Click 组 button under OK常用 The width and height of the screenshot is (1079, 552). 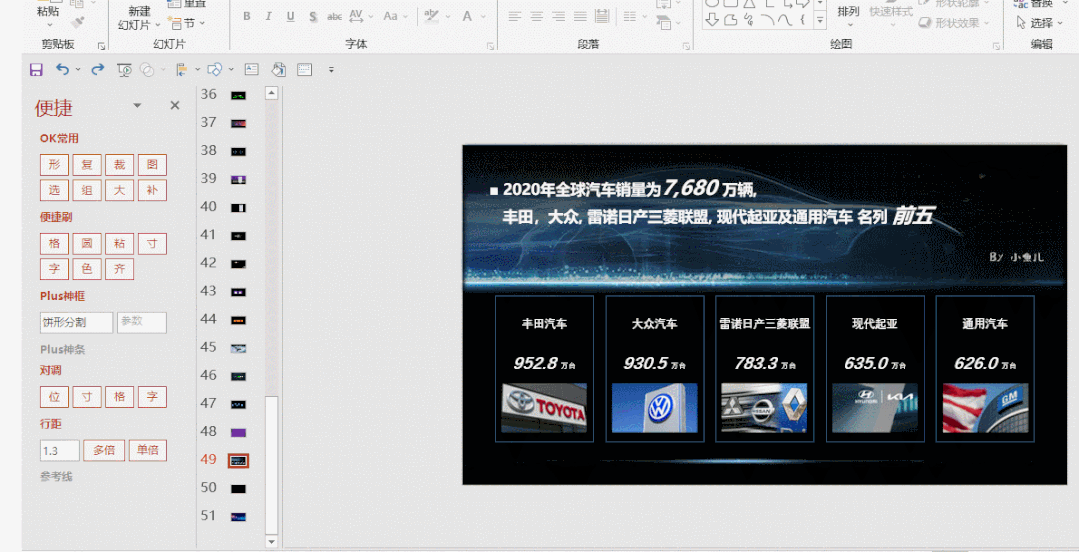click(87, 190)
